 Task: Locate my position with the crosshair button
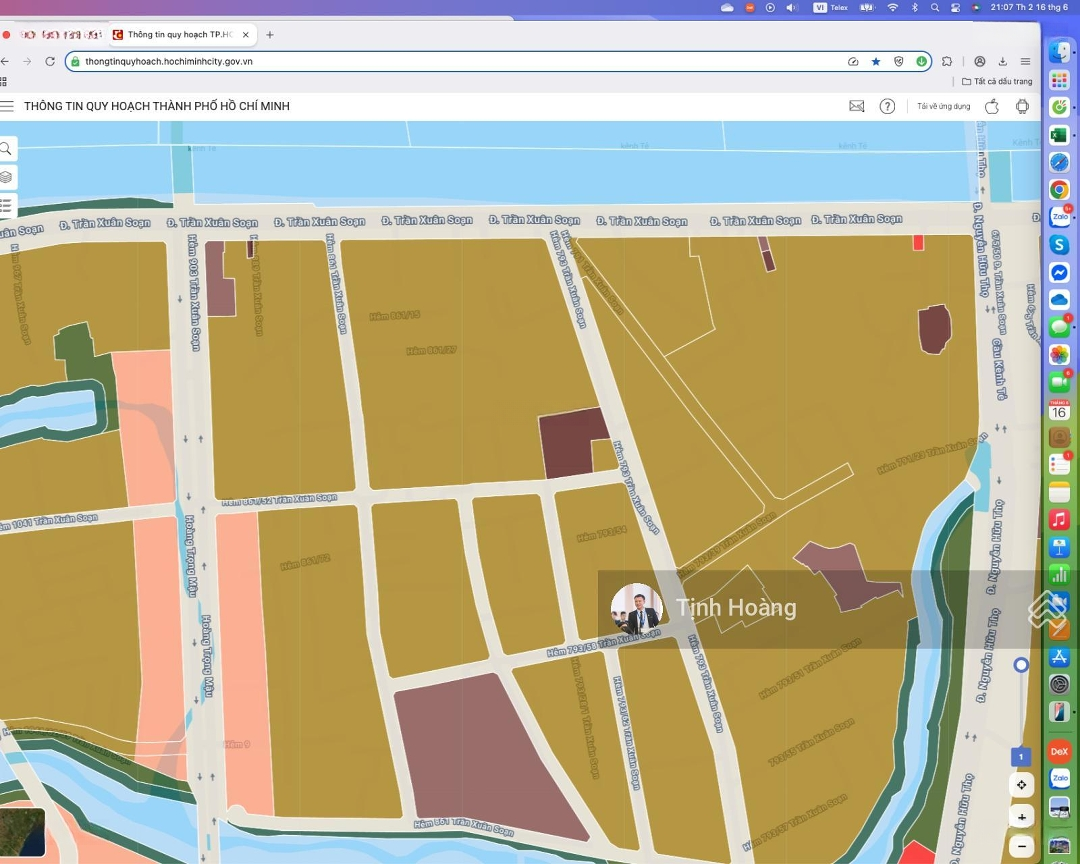pos(1021,785)
